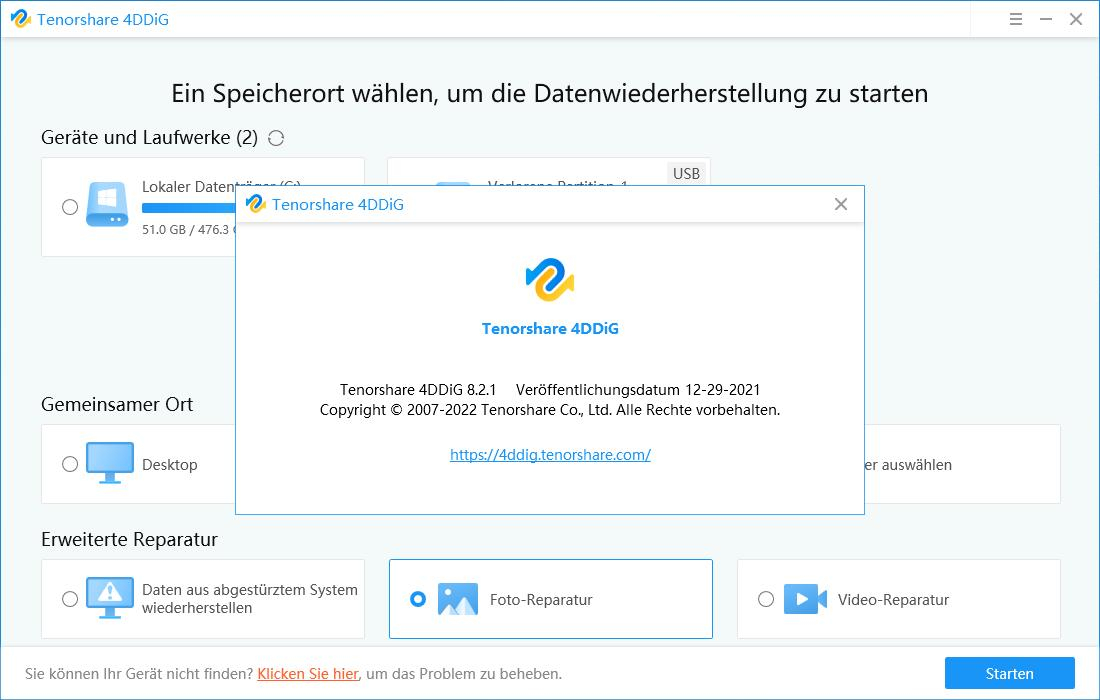Screen dimensions: 1100x700
Task: Click the Foto-Reparatur picture icon
Action: click(456, 598)
